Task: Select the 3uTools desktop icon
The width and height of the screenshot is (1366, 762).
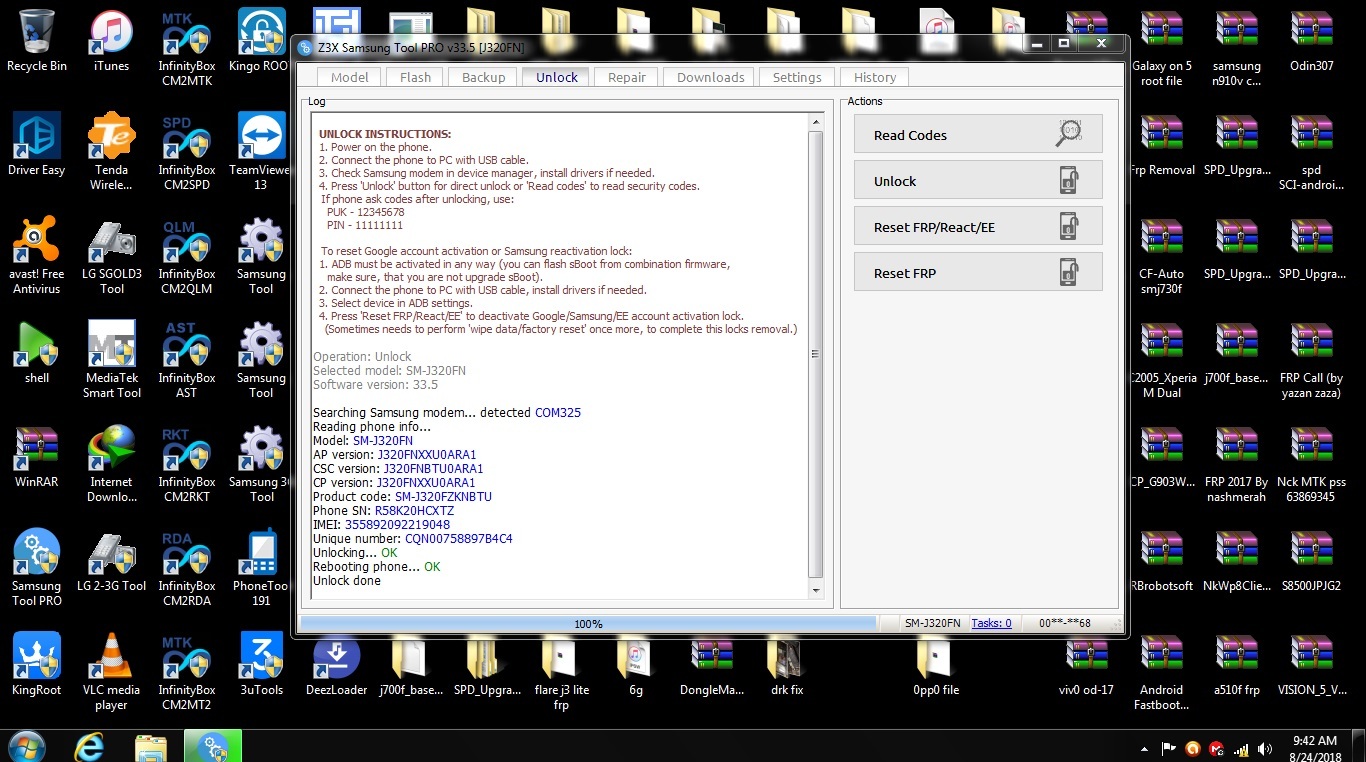Action: pos(261,664)
